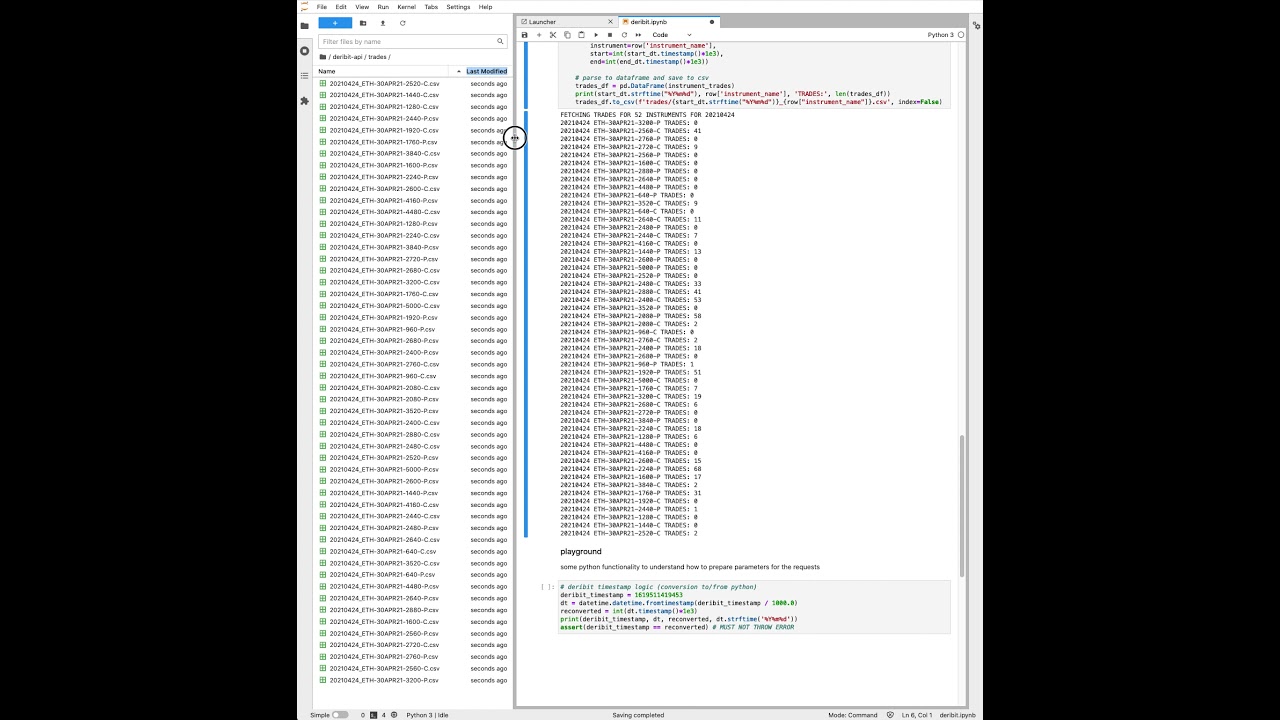Open the Extension Manager puzzle icon
Image resolution: width=1280 pixels, height=720 pixels.
point(304,100)
